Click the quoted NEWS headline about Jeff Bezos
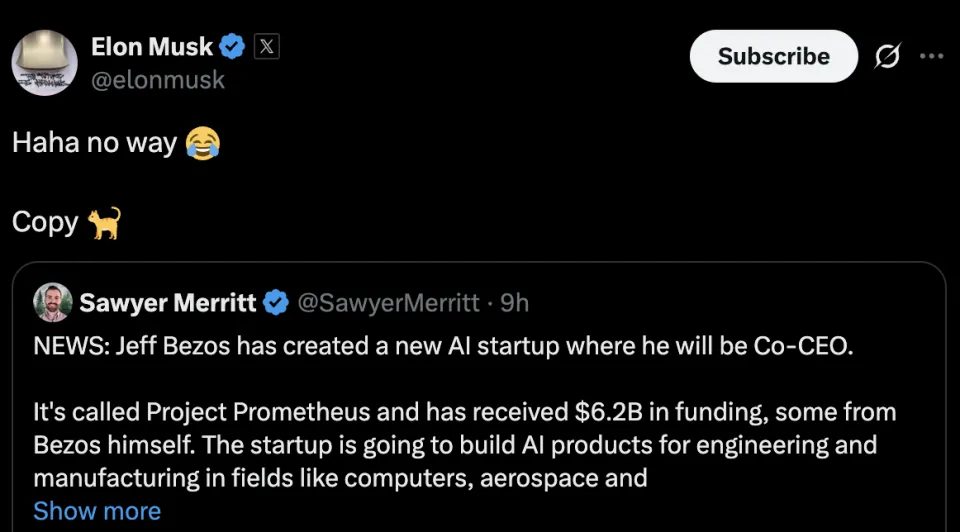The image size is (960, 532). (442, 347)
